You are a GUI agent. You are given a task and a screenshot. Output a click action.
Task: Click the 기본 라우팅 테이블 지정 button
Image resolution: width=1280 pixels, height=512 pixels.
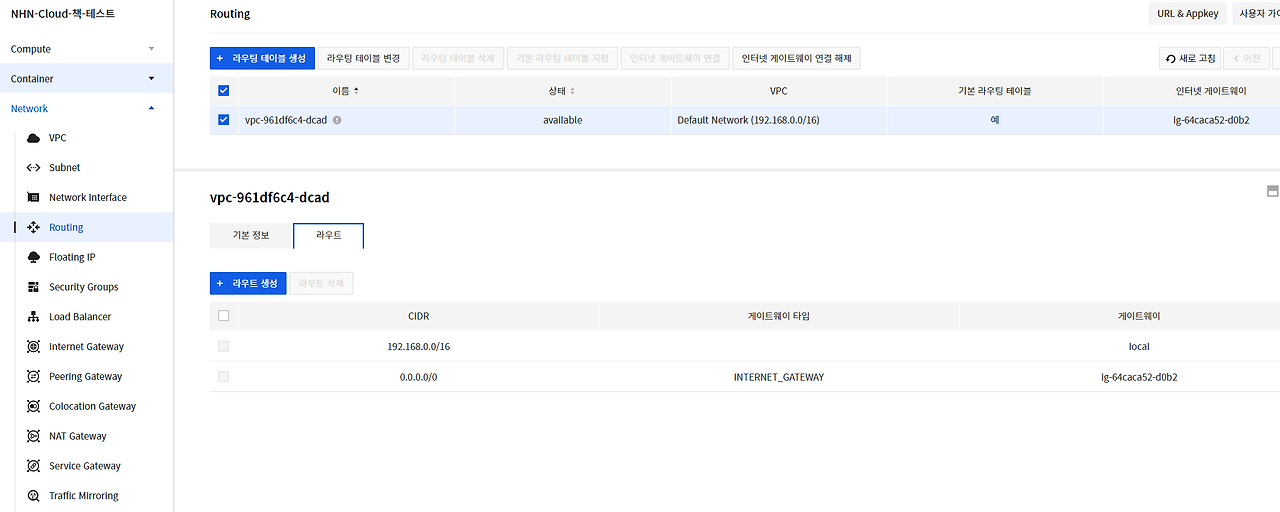coord(562,58)
